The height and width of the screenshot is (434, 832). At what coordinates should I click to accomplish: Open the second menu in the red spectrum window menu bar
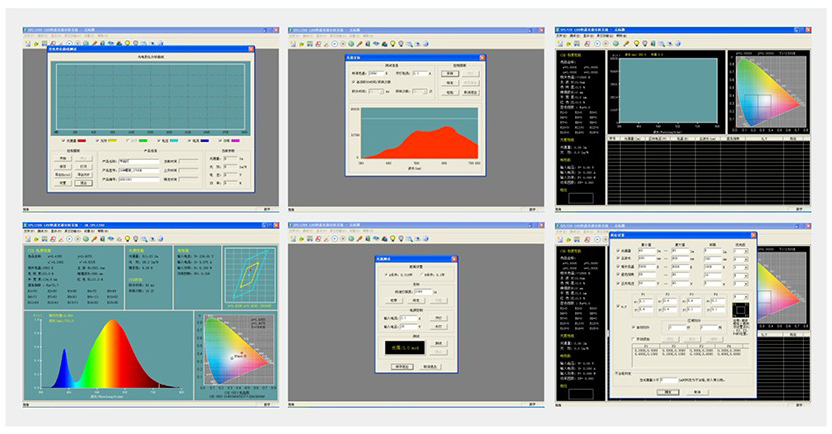[308, 36]
